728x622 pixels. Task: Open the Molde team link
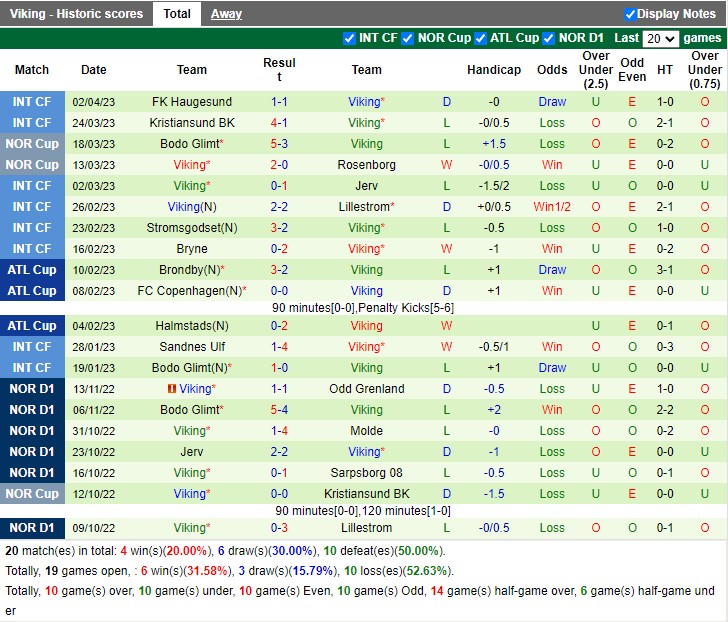366,431
